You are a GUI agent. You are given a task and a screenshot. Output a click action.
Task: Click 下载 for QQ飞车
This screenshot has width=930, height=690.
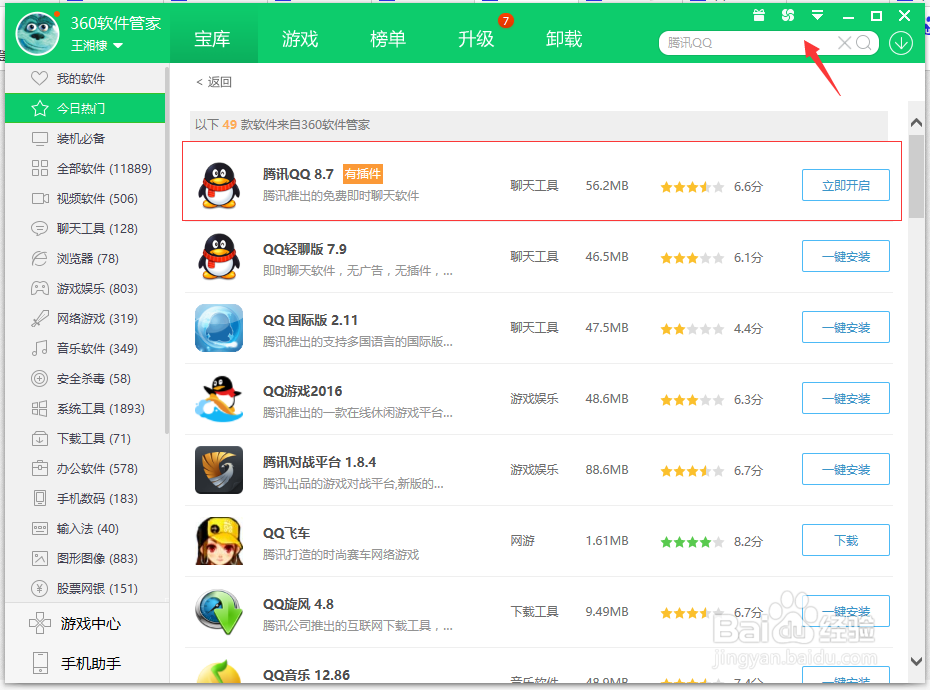pos(846,540)
